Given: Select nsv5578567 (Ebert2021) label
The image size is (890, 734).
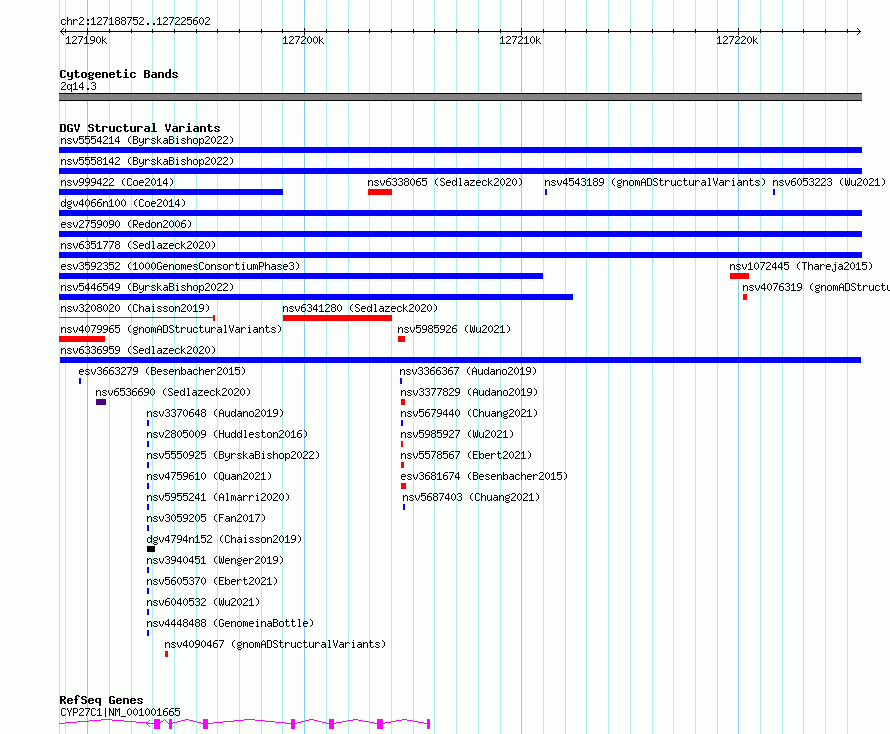Looking at the screenshot, I should (x=467, y=455).
